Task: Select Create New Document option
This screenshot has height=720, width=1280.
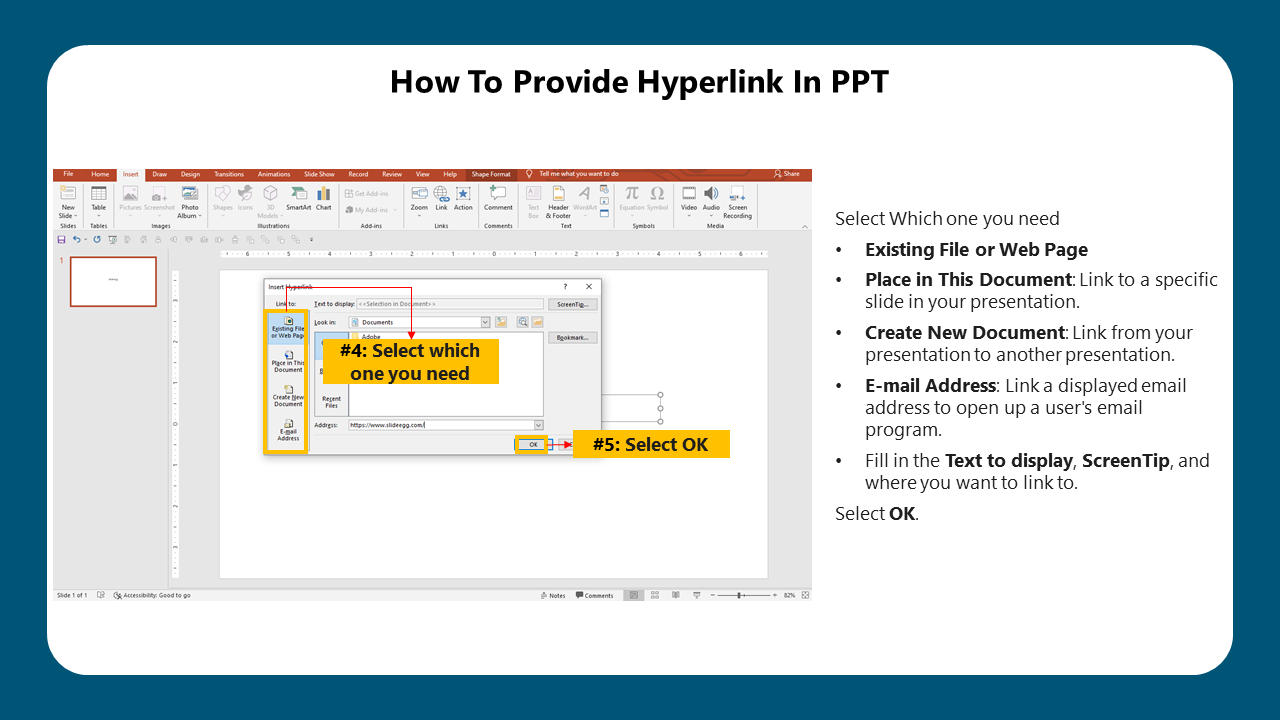Action: tap(288, 396)
